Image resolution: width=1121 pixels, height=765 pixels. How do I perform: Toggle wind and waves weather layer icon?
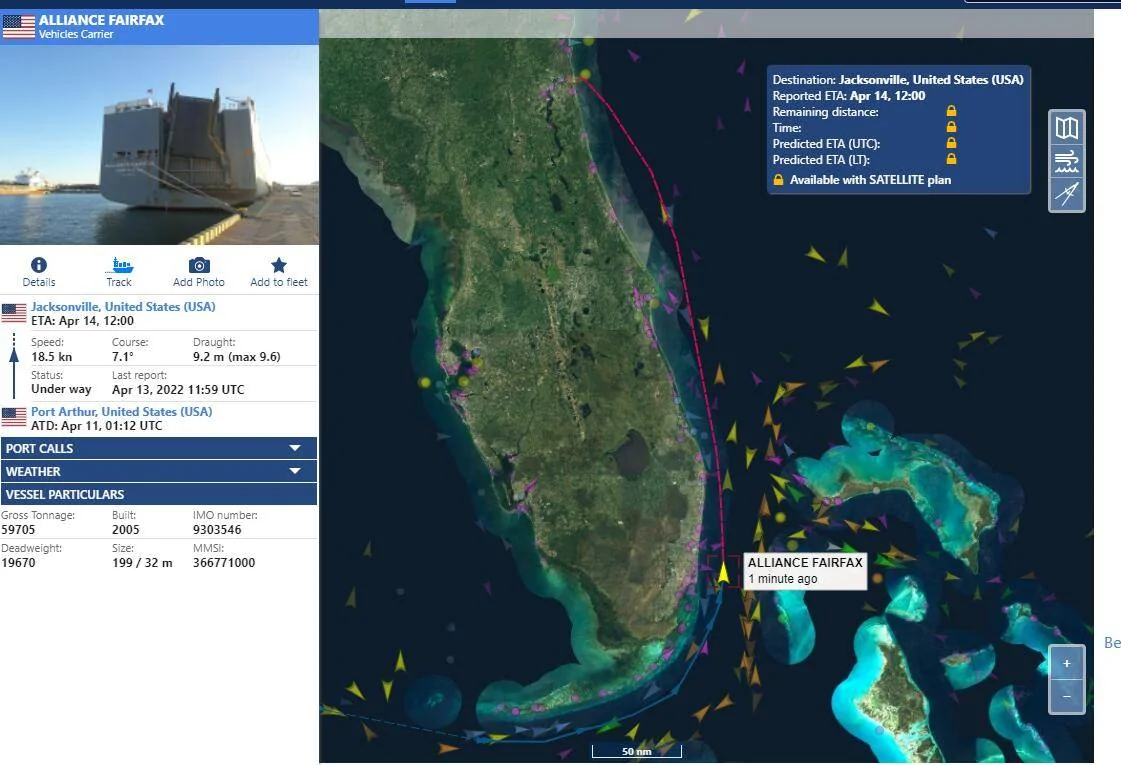[1067, 161]
